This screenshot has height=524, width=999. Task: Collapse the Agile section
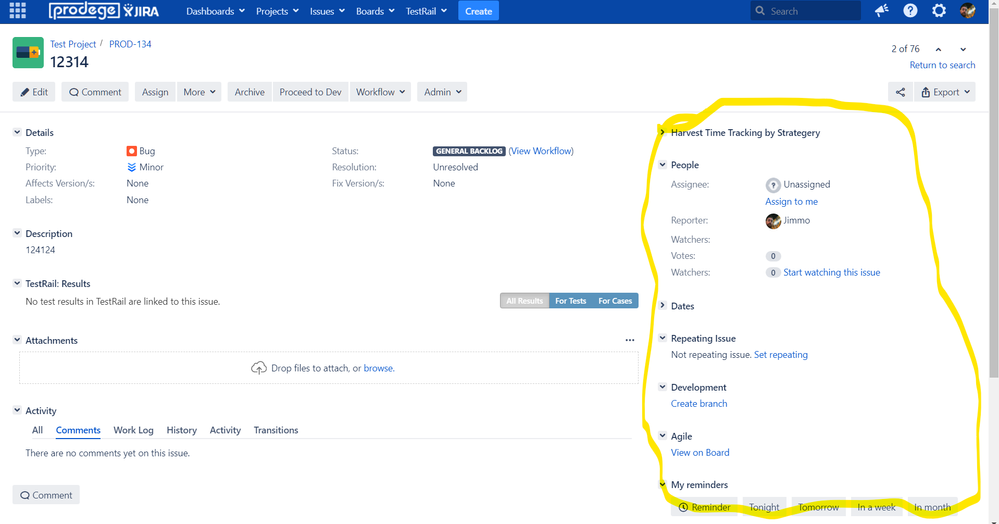pos(663,435)
